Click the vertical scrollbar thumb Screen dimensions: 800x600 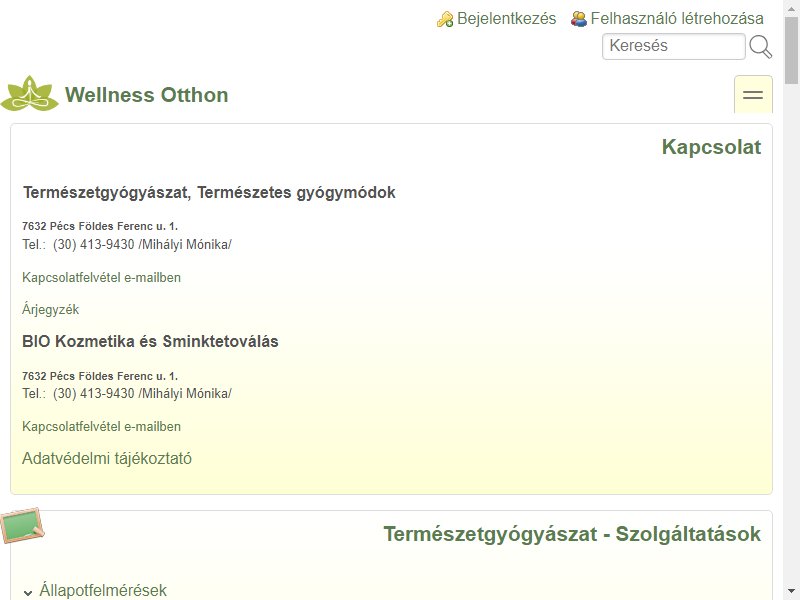(x=792, y=49)
